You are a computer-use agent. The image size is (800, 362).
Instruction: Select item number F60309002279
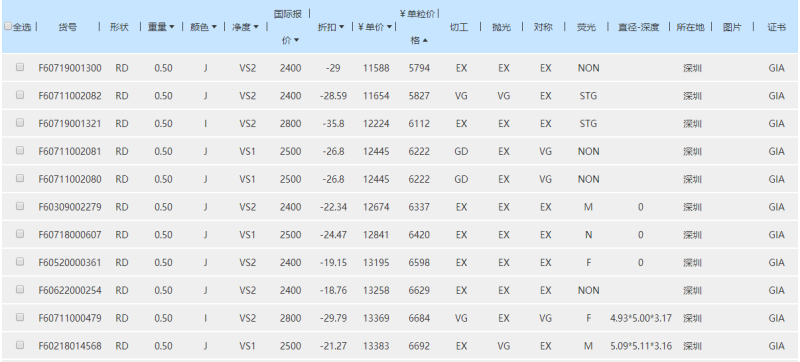coord(70,207)
